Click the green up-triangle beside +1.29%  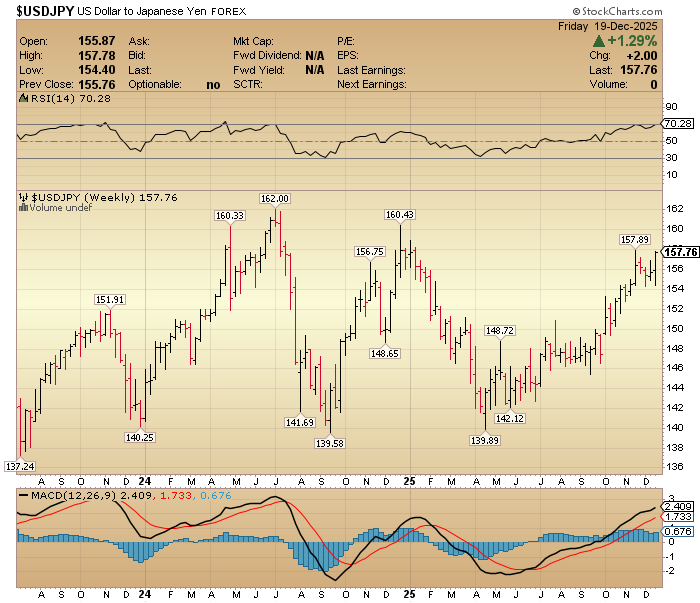click(599, 41)
